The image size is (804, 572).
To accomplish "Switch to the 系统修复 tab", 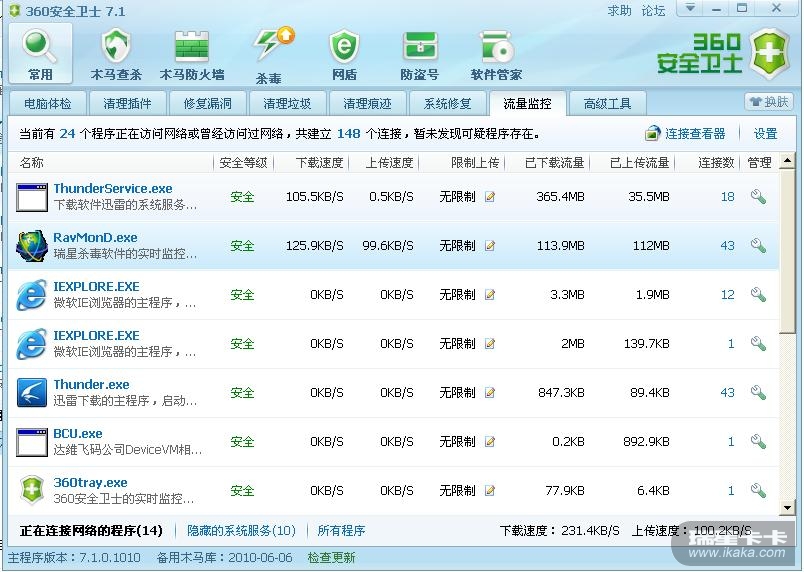I will click(447, 104).
